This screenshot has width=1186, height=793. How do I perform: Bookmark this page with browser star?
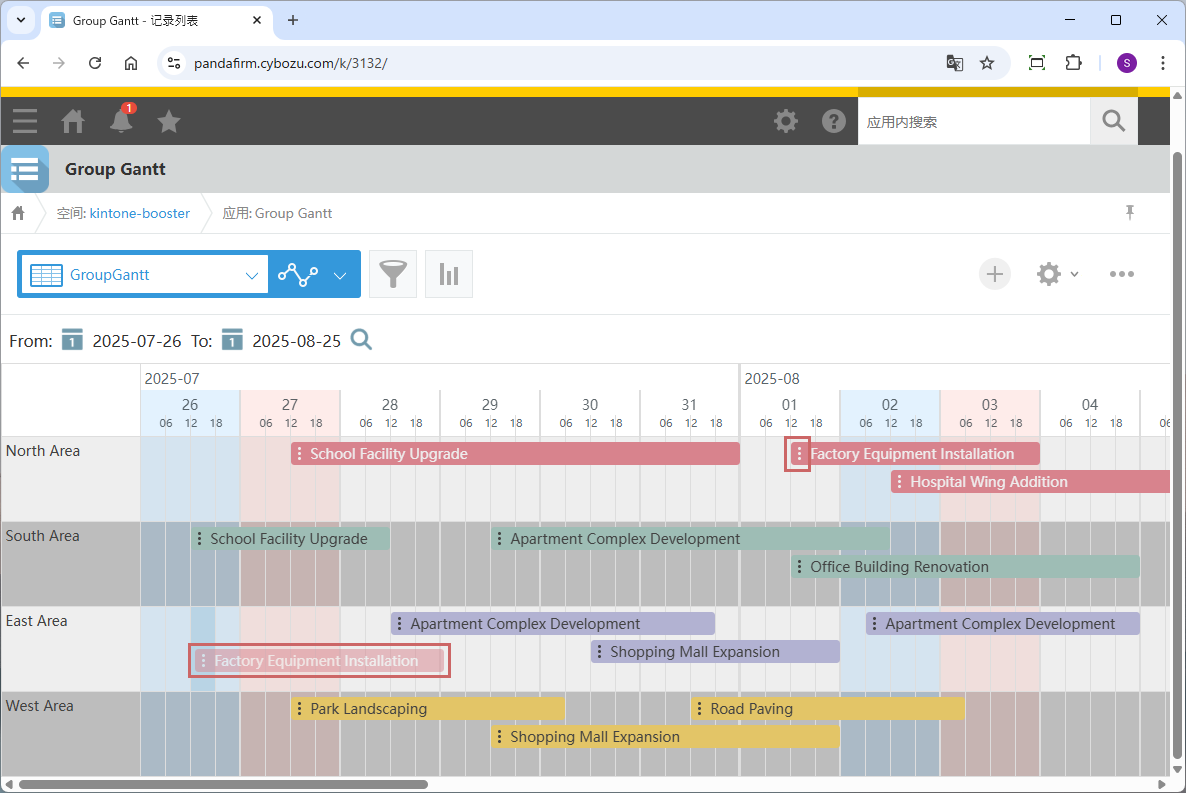pyautogui.click(x=987, y=63)
